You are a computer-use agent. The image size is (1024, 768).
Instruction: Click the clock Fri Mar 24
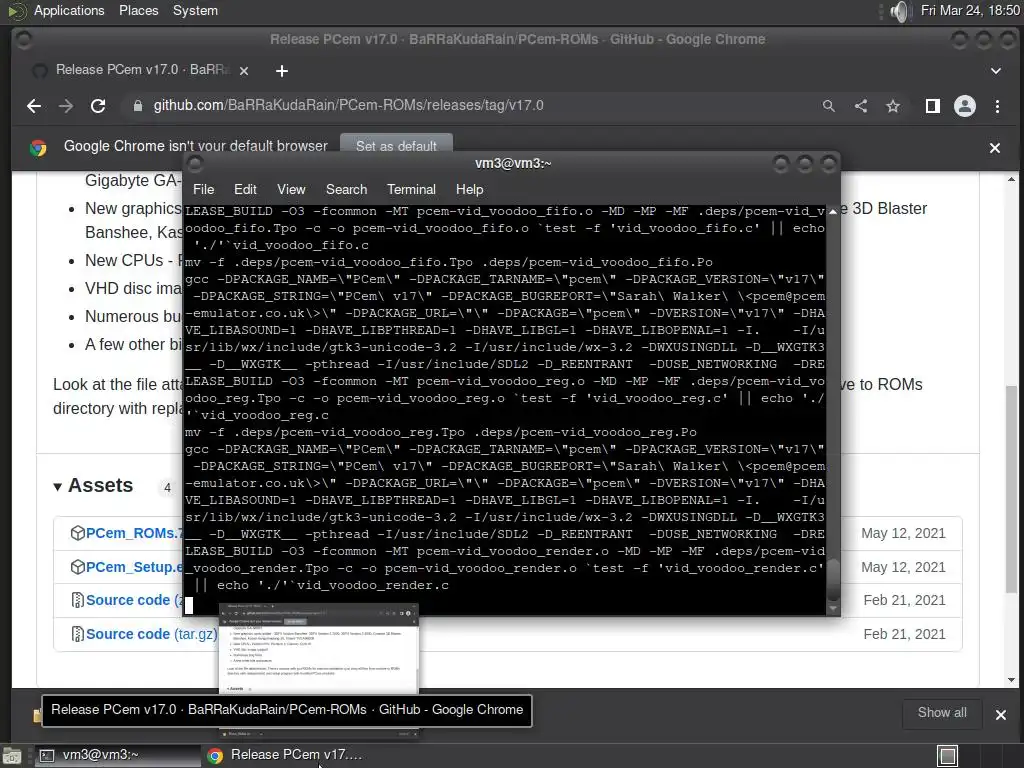click(x=970, y=10)
